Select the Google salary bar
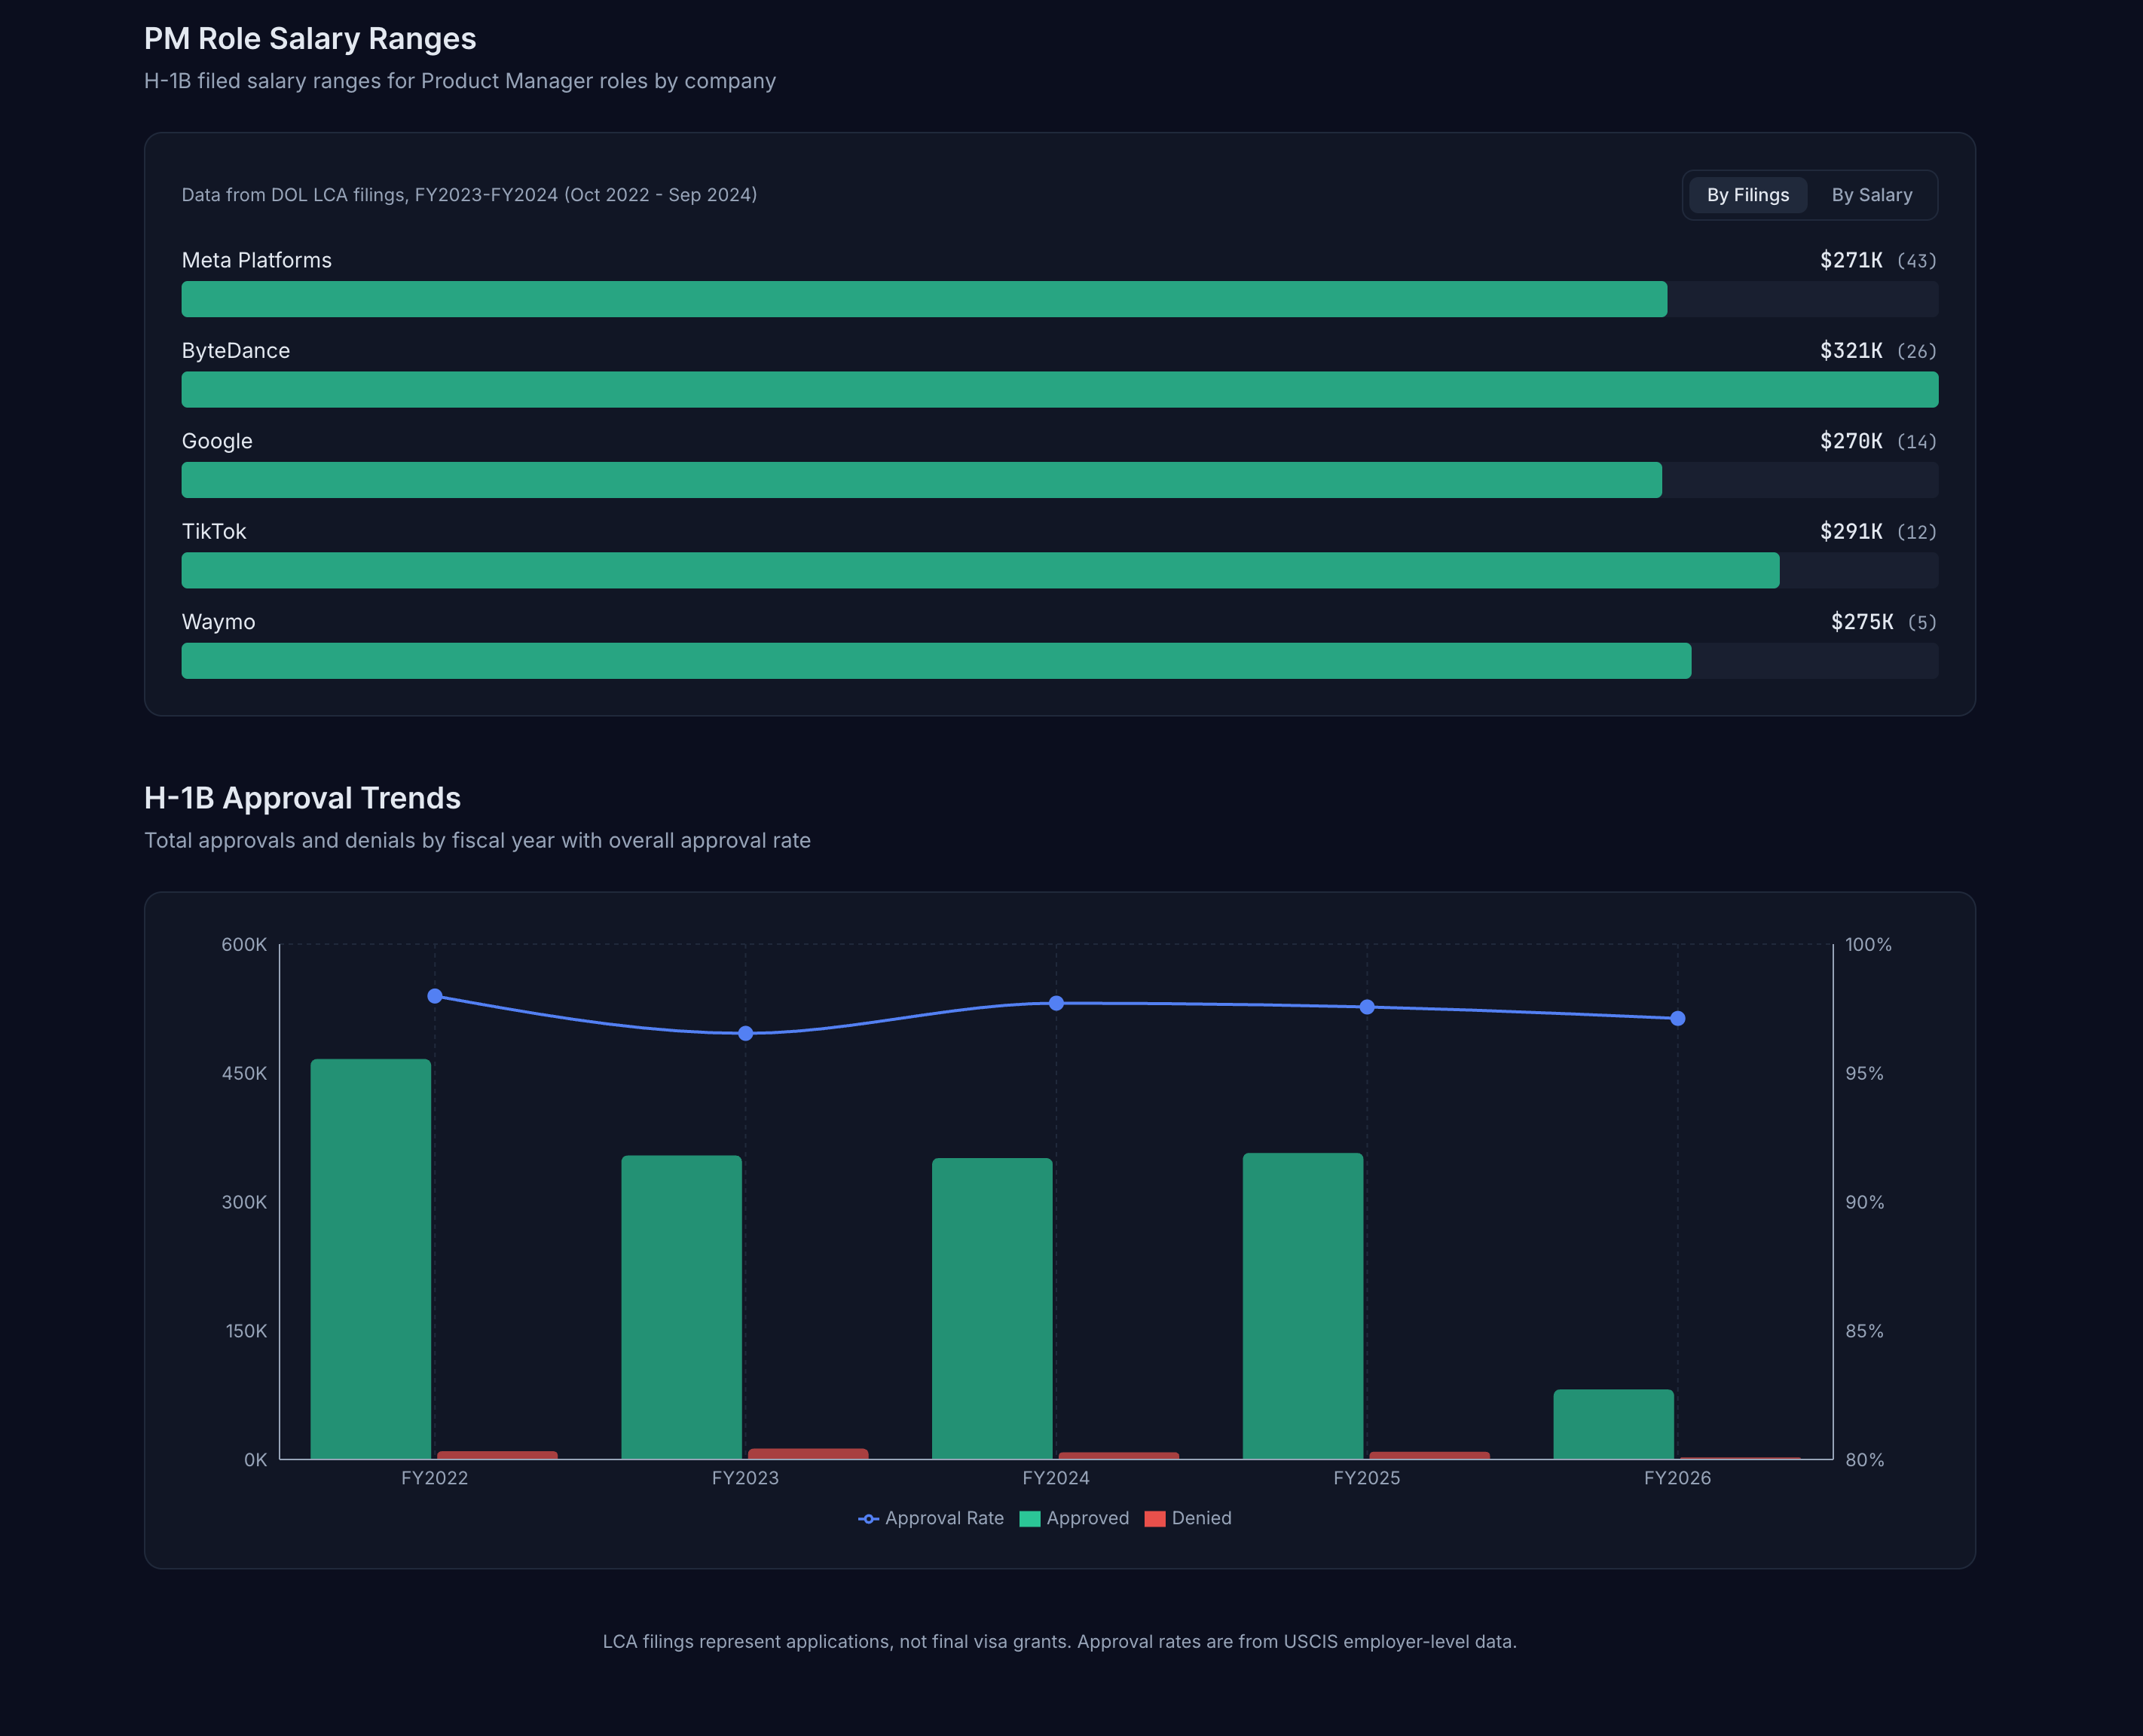The height and width of the screenshot is (1736, 2143). (921, 480)
